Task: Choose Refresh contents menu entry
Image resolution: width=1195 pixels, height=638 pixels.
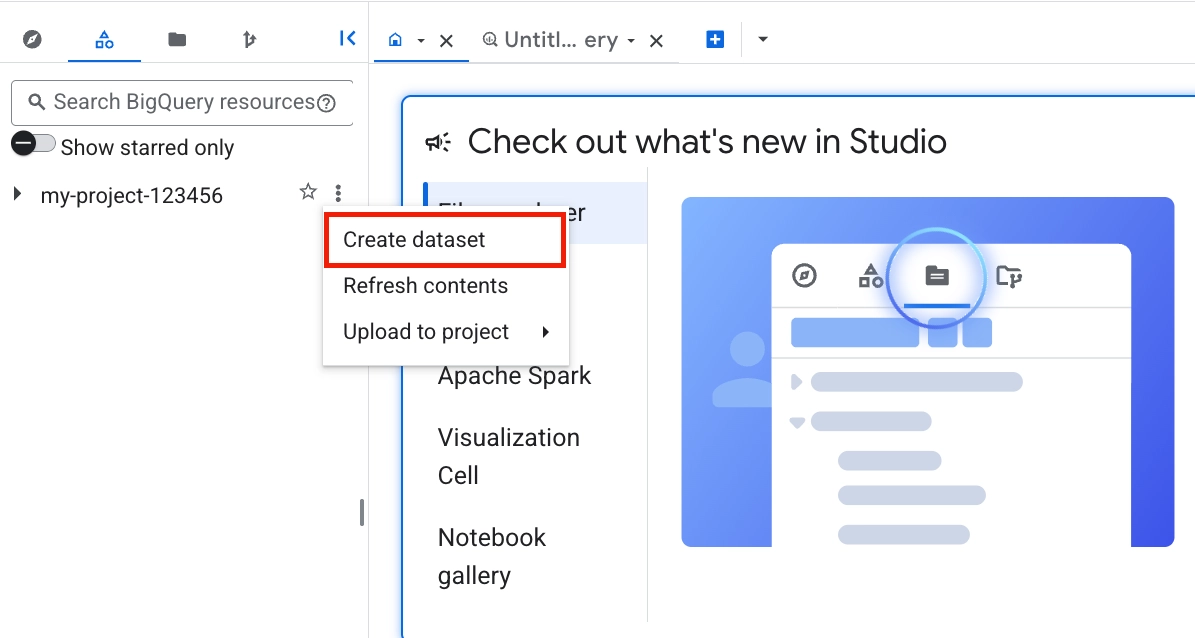Action: pyautogui.click(x=446, y=286)
